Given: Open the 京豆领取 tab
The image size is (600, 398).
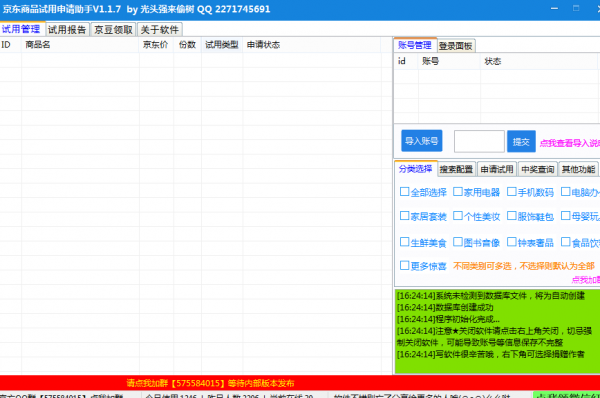Looking at the screenshot, I should (x=113, y=30).
